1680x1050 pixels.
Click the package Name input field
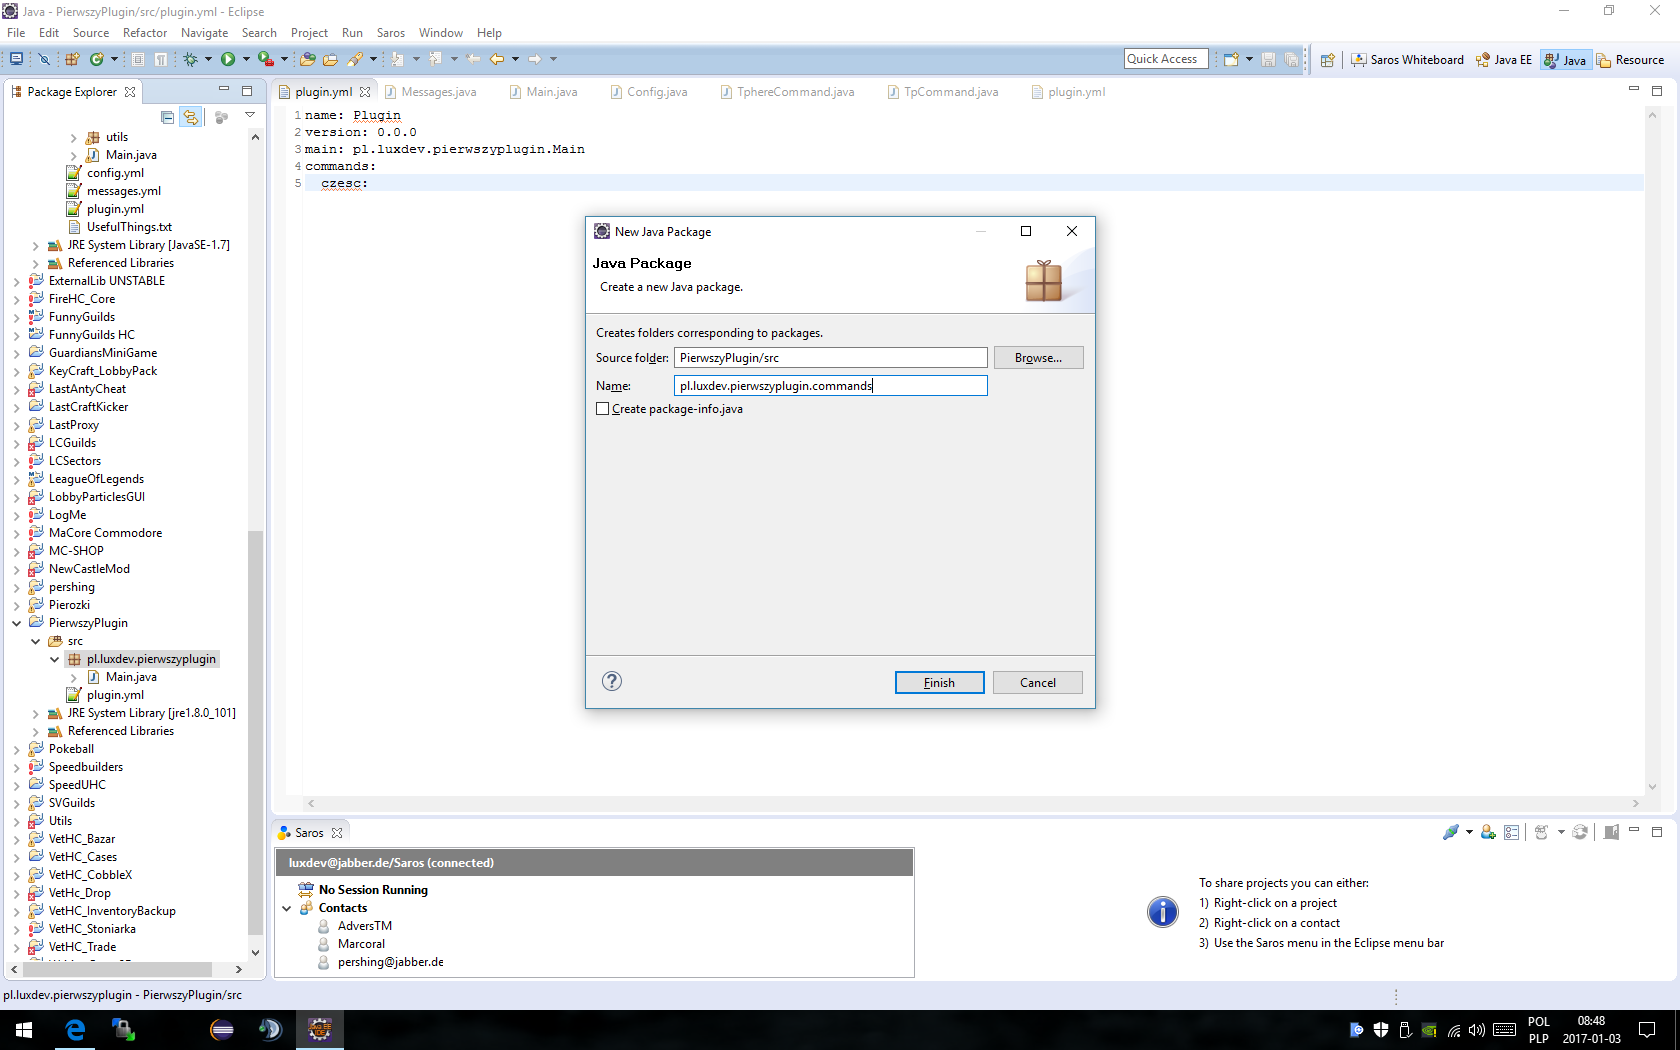830,386
